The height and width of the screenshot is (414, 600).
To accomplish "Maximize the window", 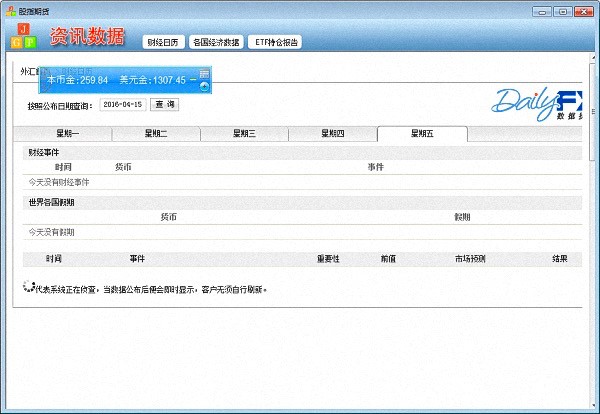I will 562,12.
